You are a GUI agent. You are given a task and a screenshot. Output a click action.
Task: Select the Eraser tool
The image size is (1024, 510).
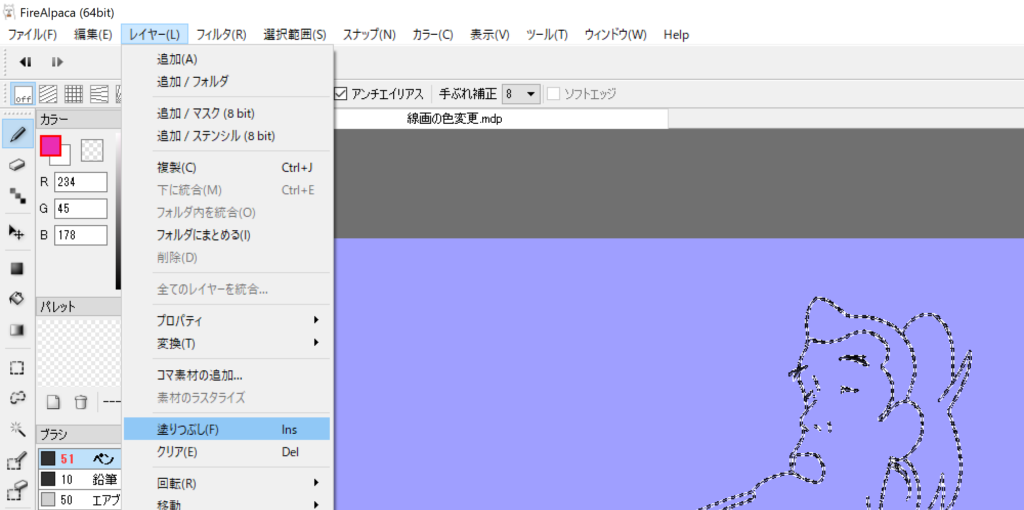[x=17, y=164]
